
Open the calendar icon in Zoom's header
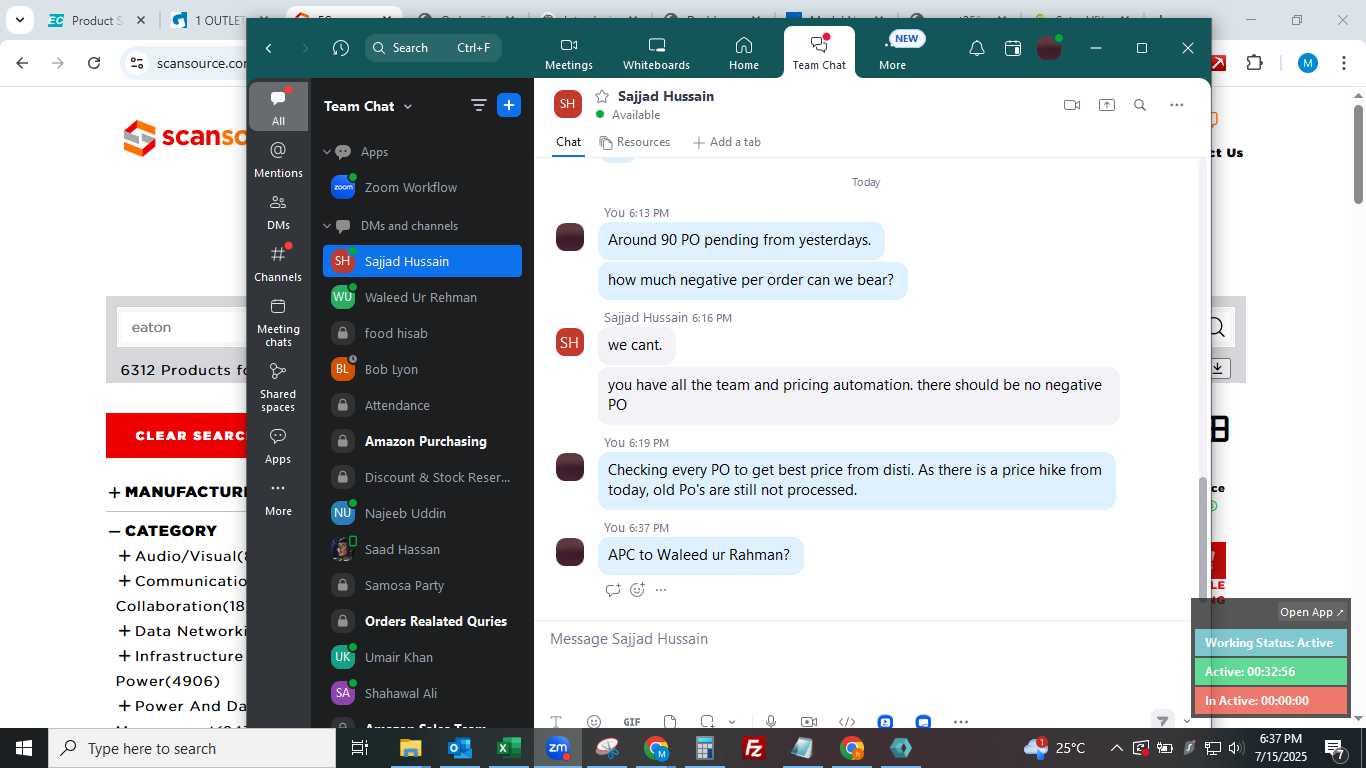pyautogui.click(x=1013, y=48)
